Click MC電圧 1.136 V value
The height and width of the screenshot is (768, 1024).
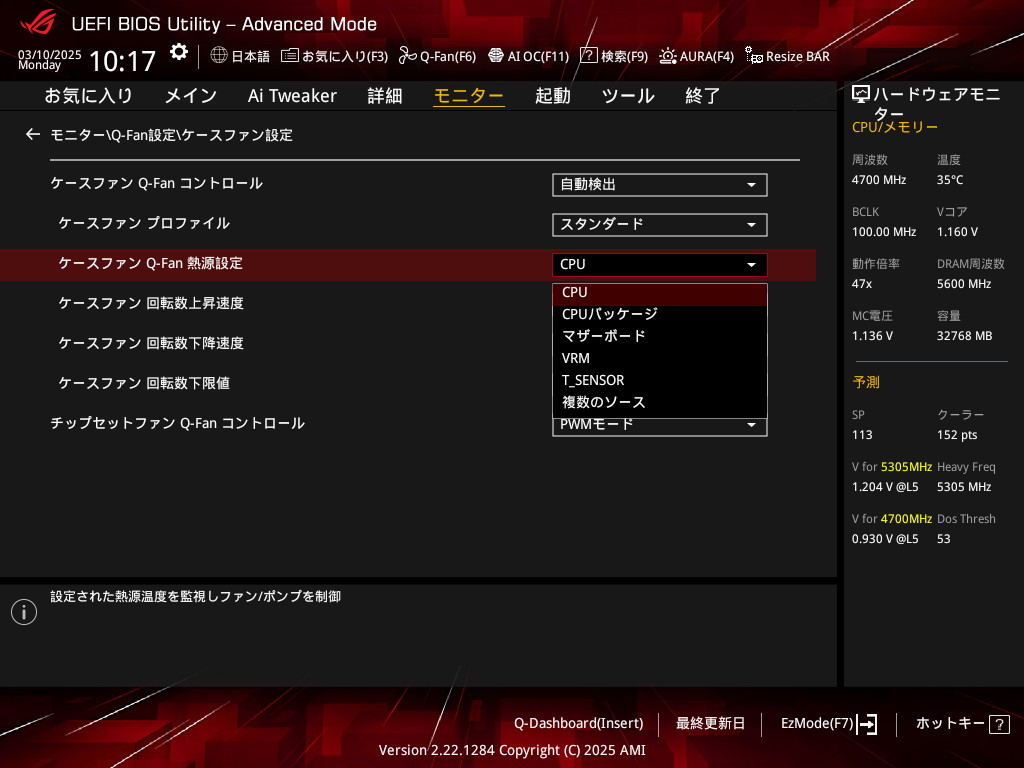click(x=872, y=336)
